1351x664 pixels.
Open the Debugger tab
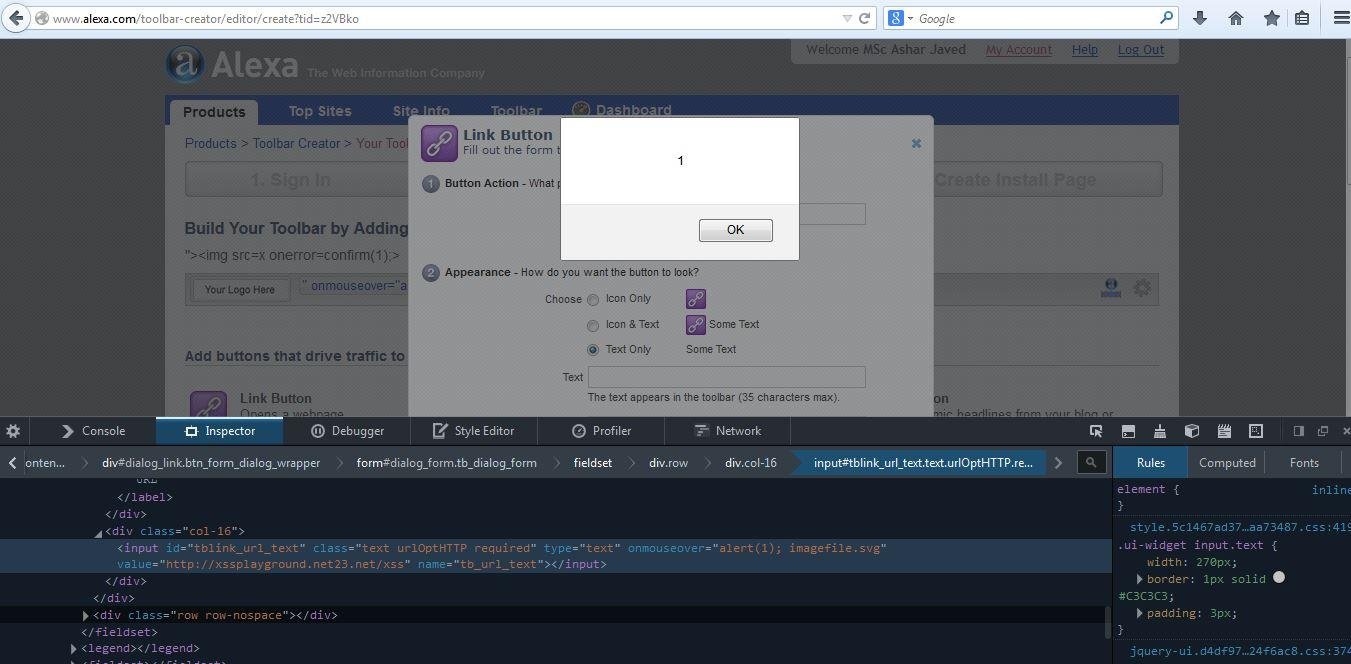pos(347,431)
